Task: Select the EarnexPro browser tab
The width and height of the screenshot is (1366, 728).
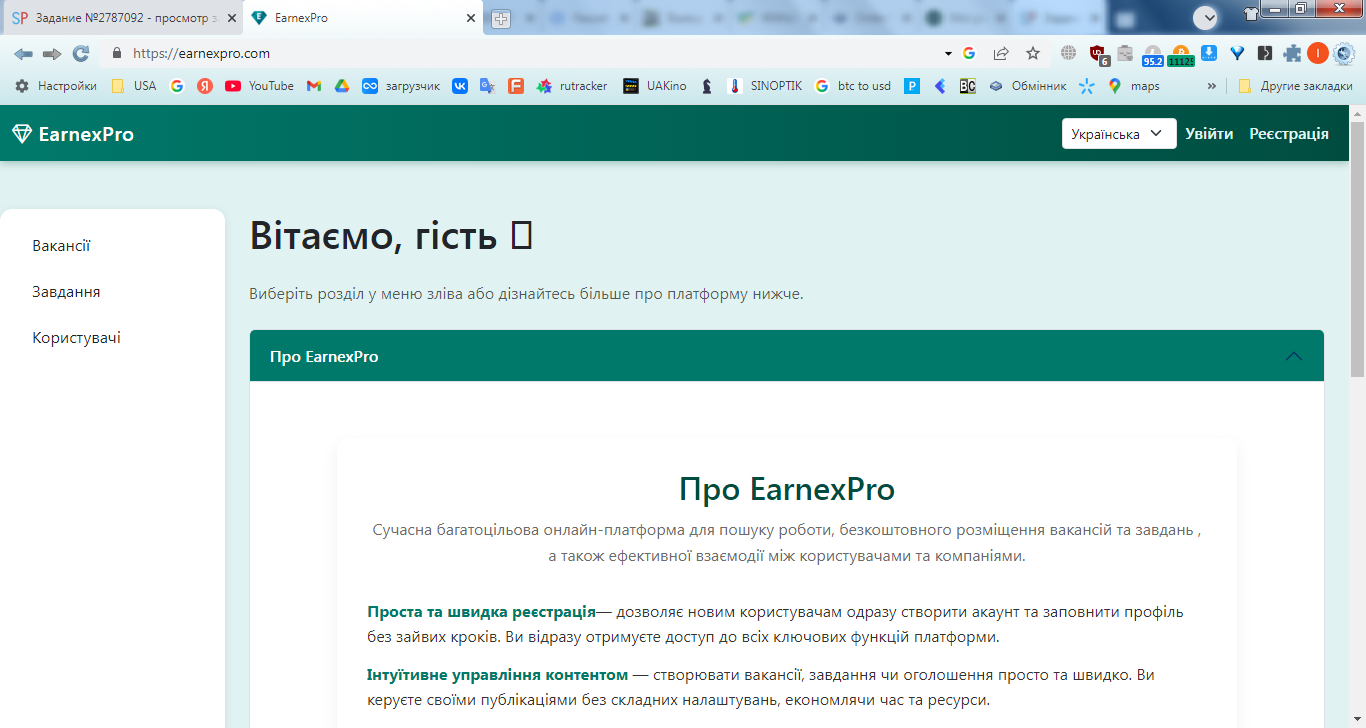Action: click(364, 18)
